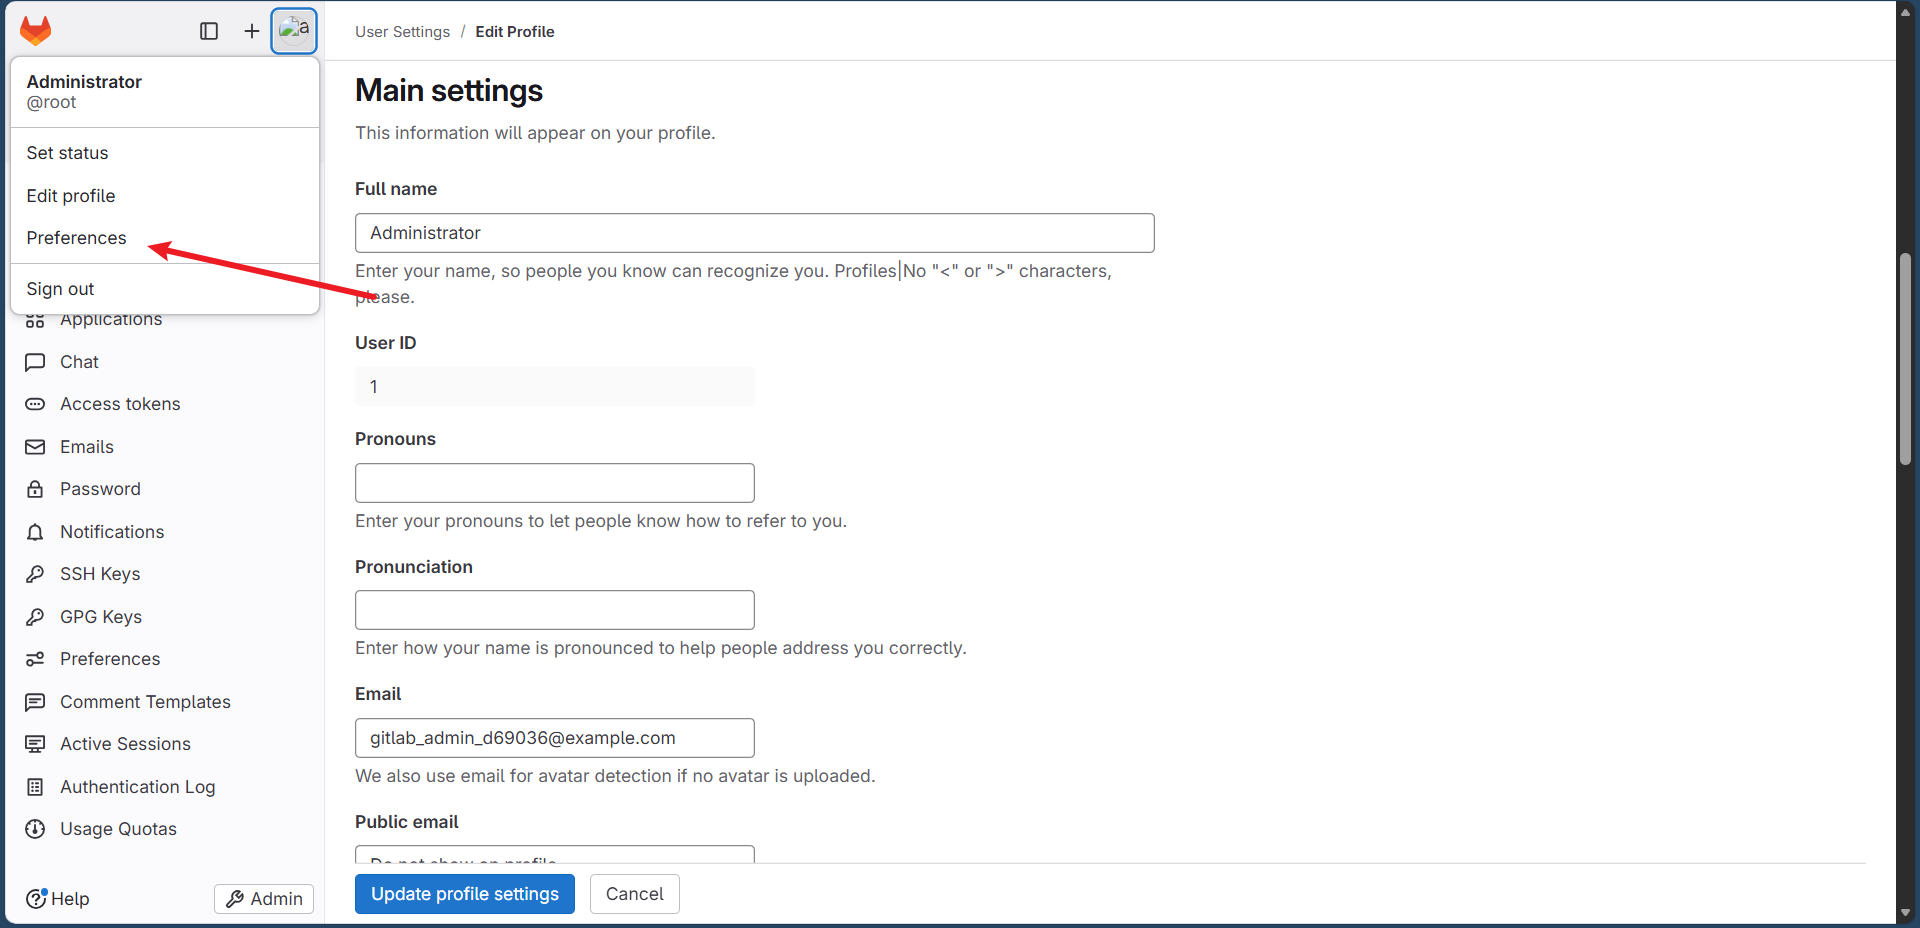
Task: Click the Full name input field
Action: (754, 233)
